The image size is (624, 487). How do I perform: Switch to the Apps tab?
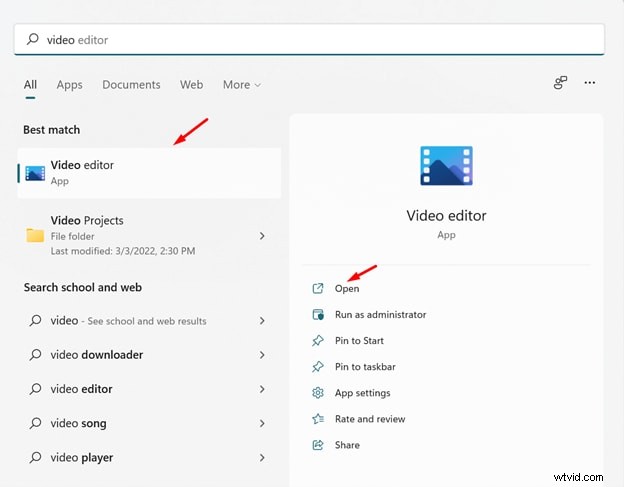70,85
